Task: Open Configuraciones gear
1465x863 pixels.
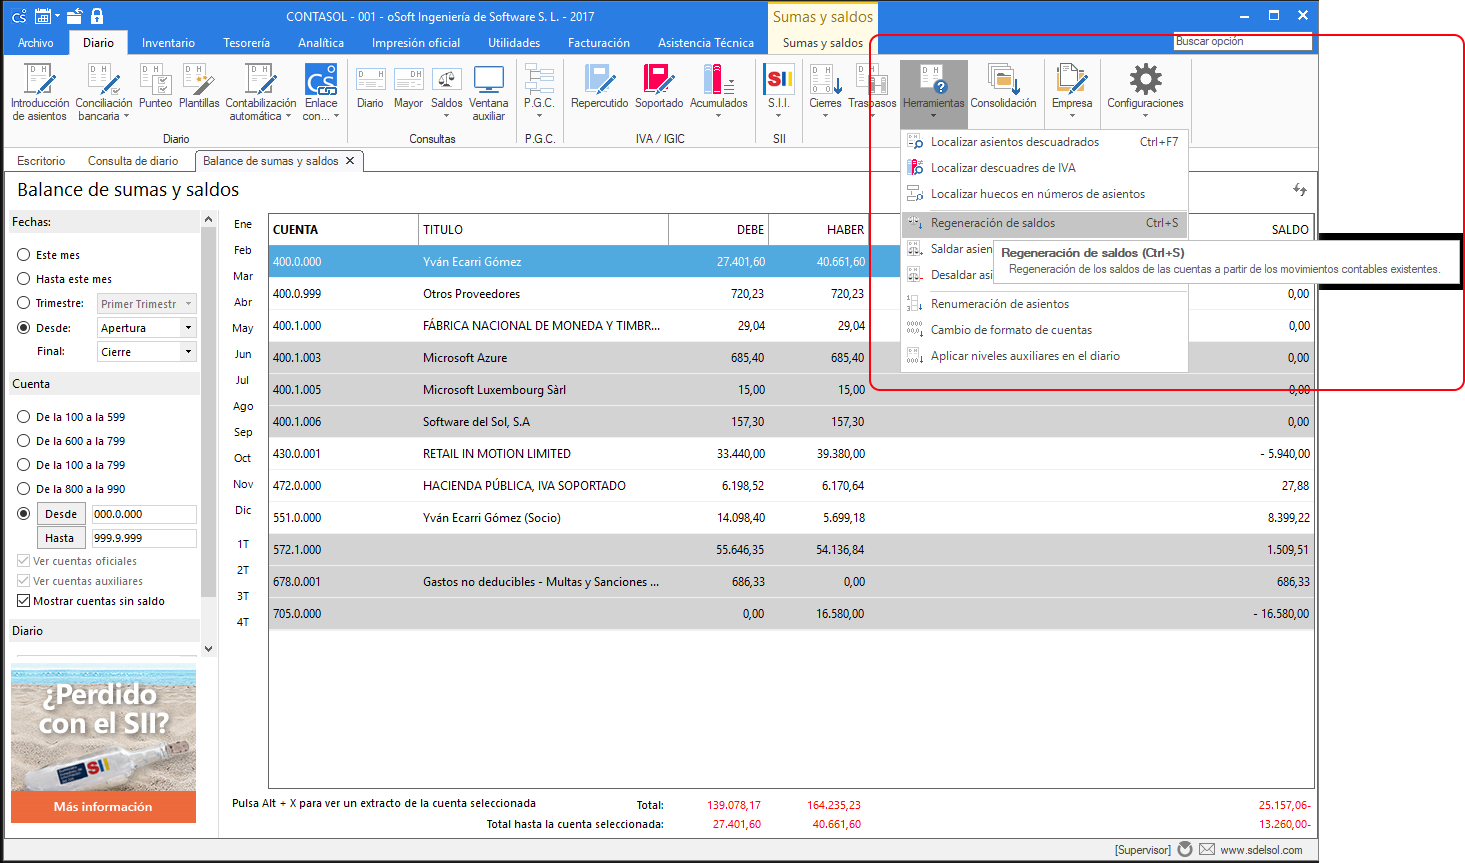Action: click(1145, 91)
